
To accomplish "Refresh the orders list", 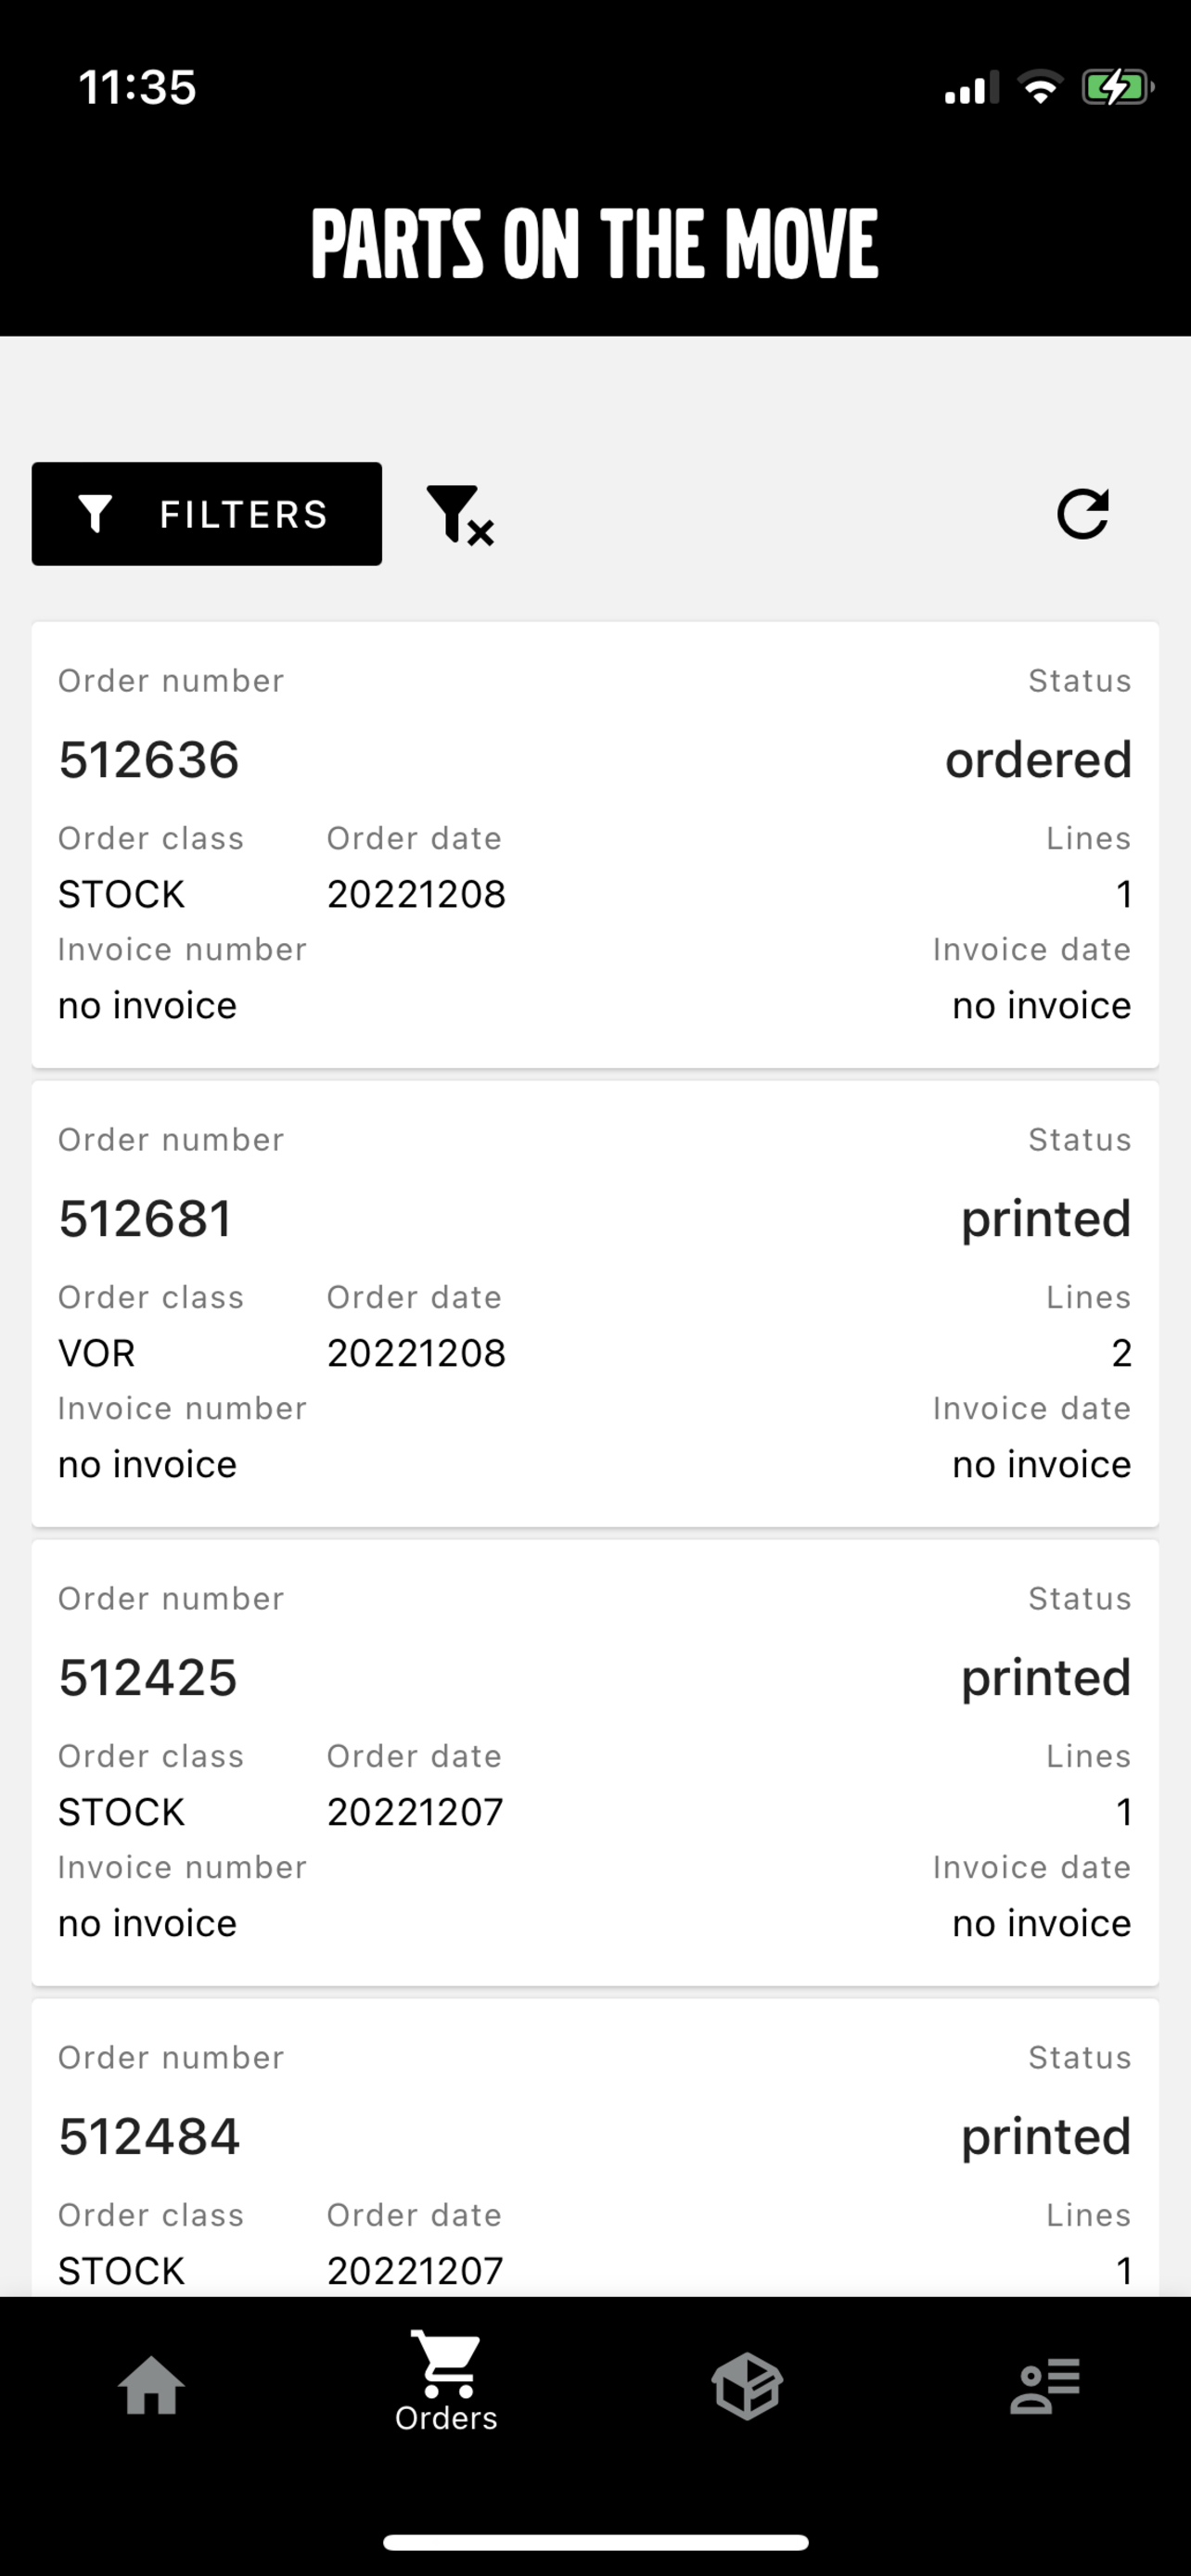I will [x=1083, y=514].
